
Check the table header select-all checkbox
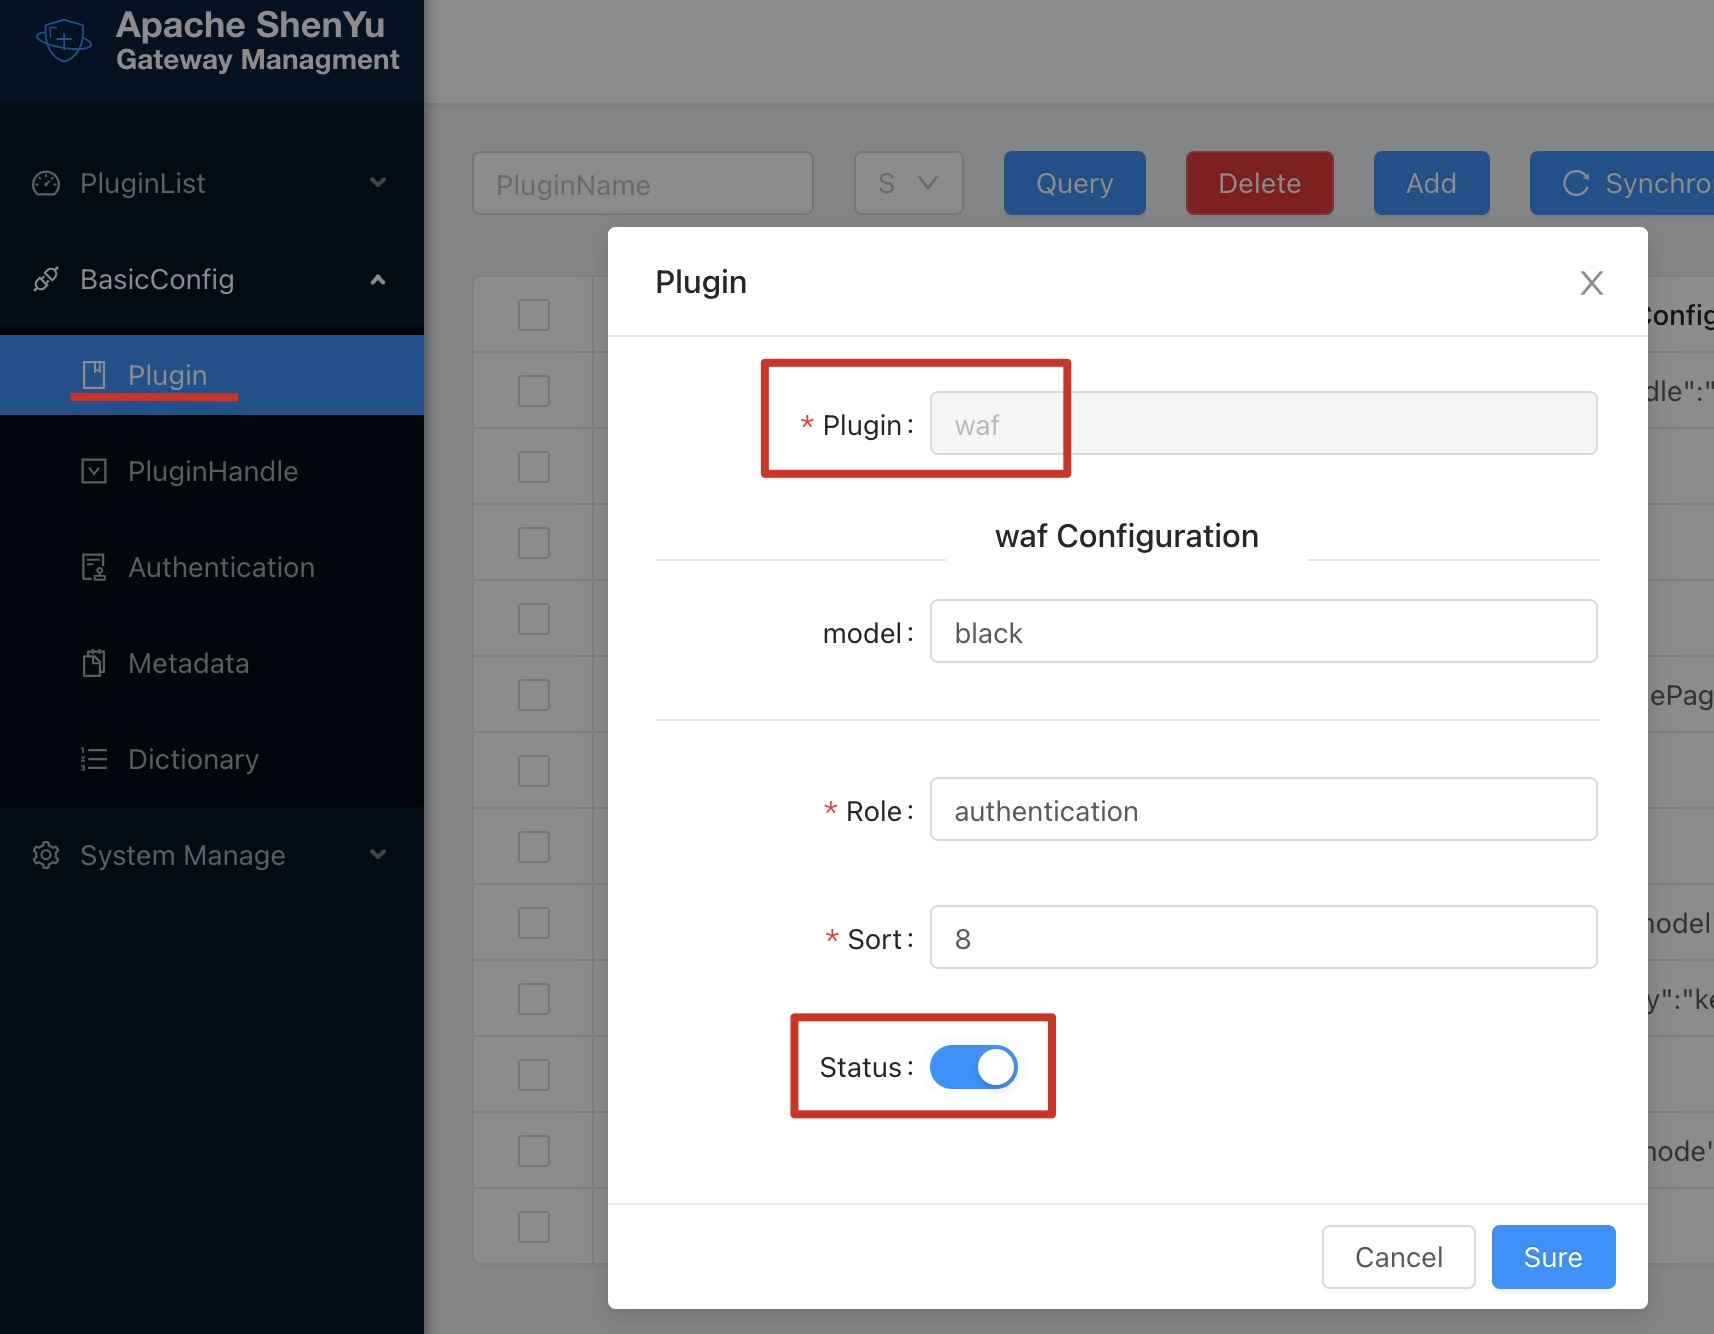(534, 315)
